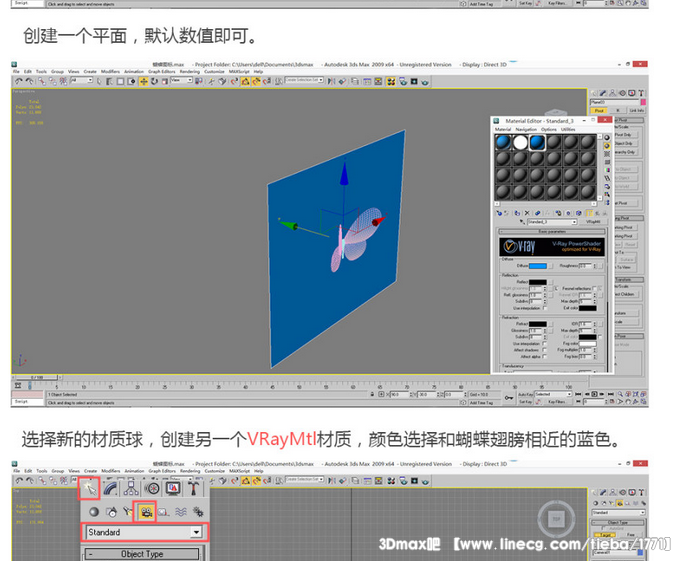
Task: Switch to the enlarged Motion tab wheel icon
Action: tap(153, 489)
